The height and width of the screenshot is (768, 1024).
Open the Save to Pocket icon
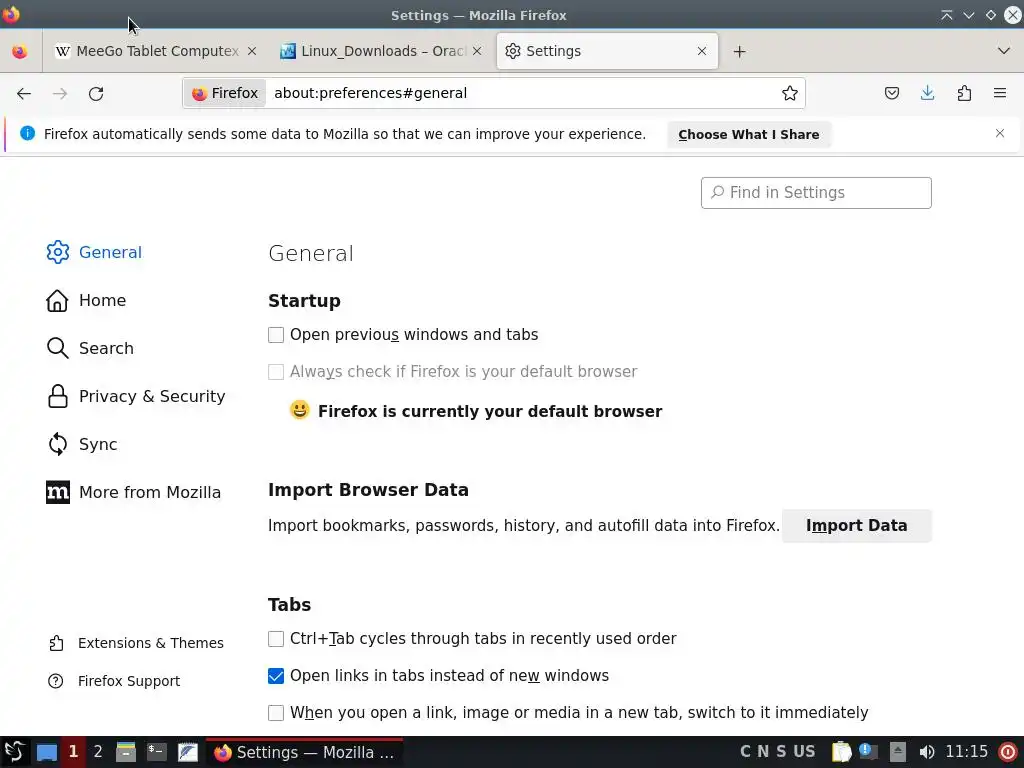[892, 93]
